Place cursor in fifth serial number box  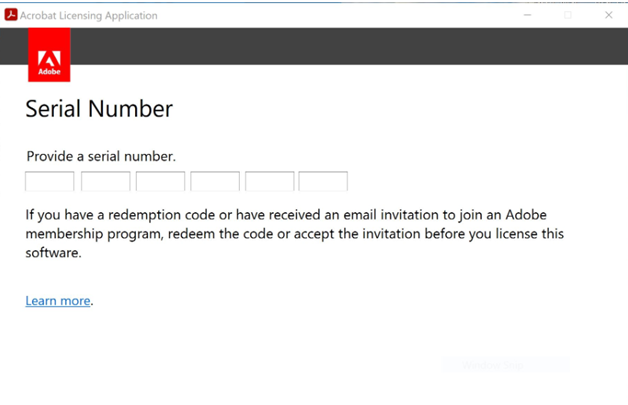pyautogui.click(x=270, y=181)
